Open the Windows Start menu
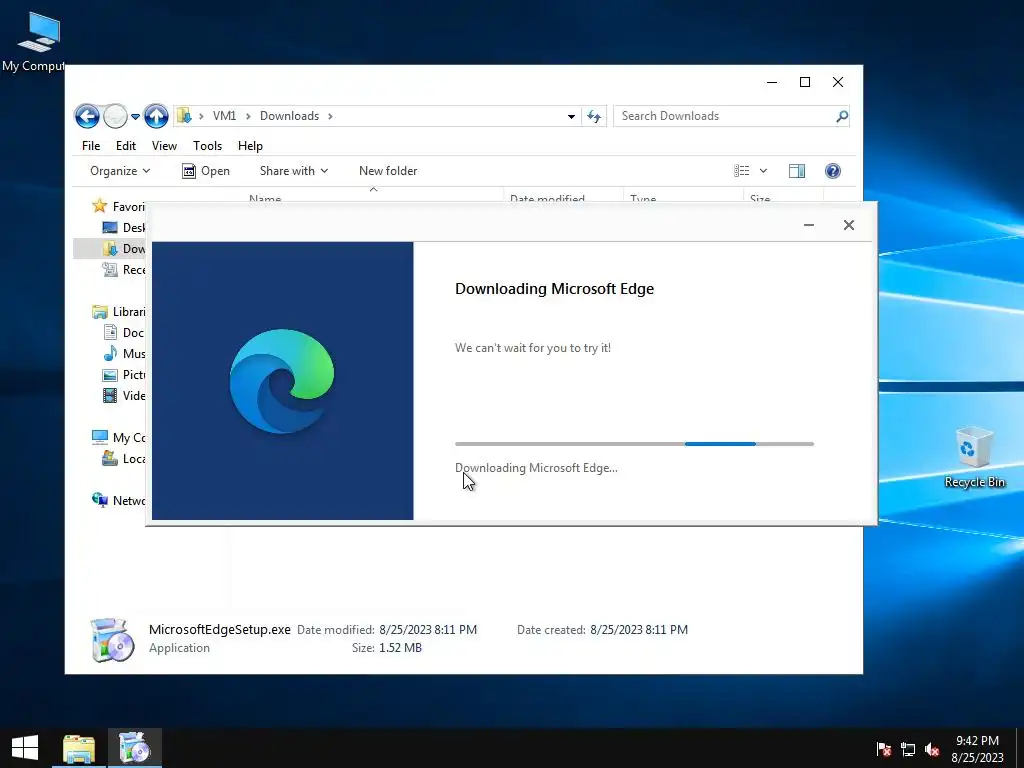The image size is (1024, 768). (25, 748)
